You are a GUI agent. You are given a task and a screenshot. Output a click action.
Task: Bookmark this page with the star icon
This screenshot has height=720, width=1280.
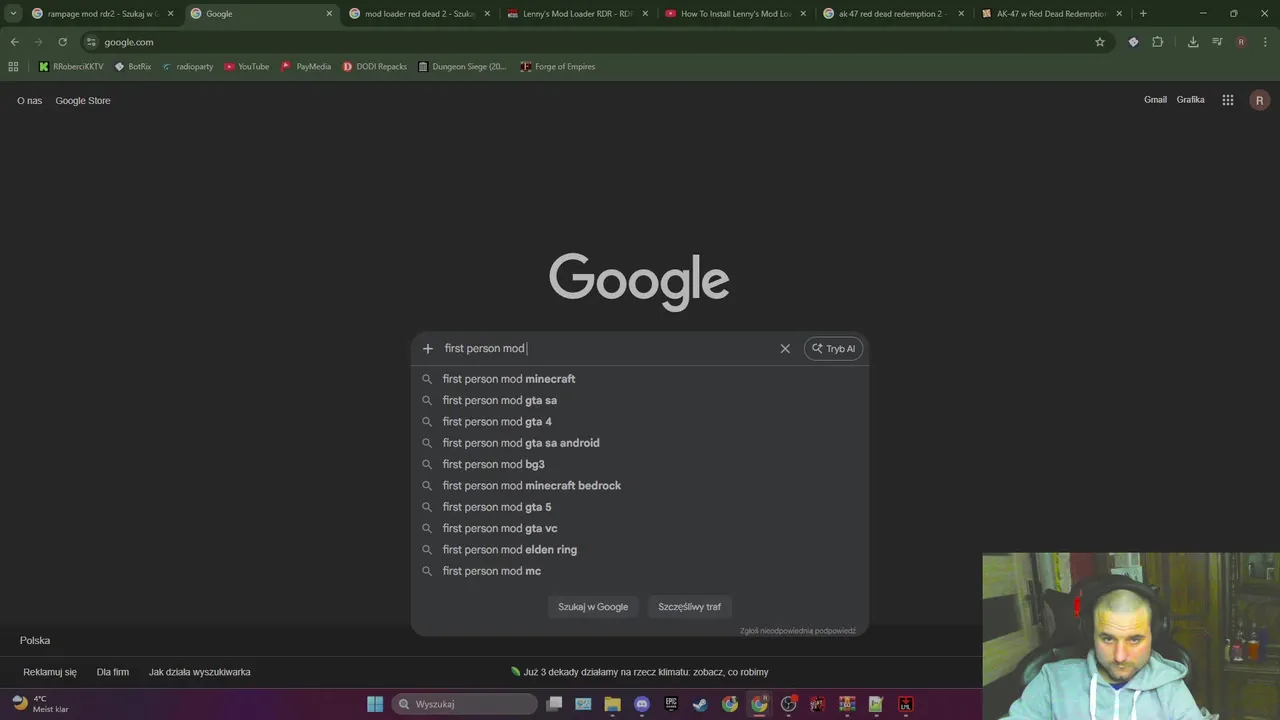[1100, 42]
